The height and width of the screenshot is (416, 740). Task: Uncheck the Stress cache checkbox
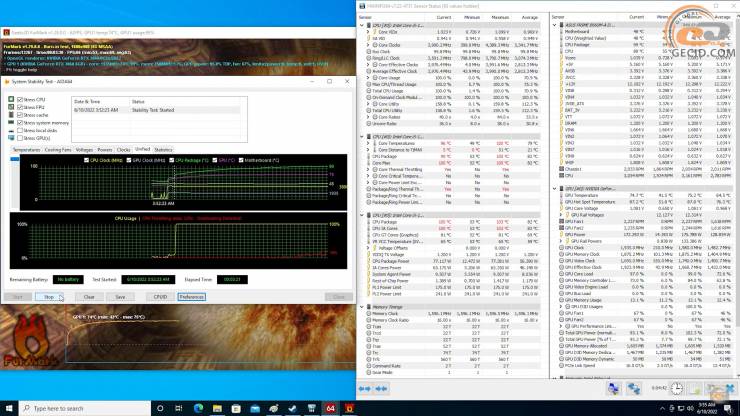point(20,115)
